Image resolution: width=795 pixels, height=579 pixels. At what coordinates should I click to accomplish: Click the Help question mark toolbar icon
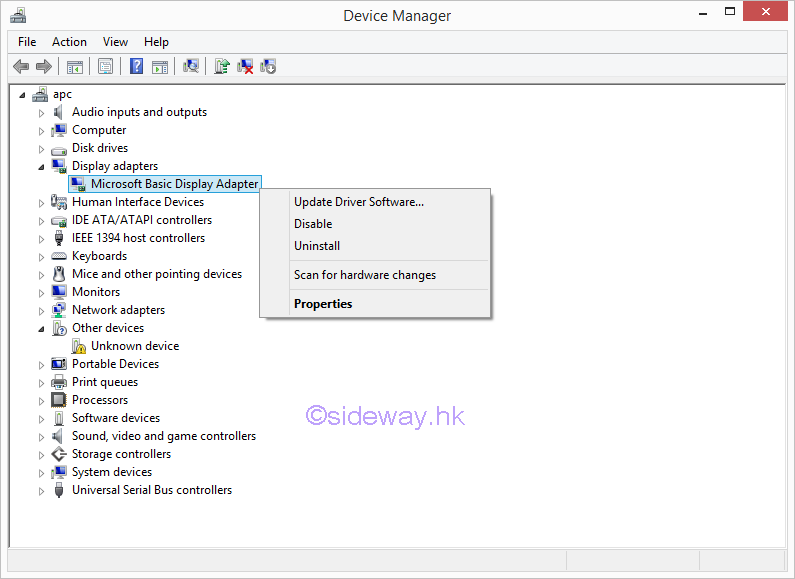[x=136, y=66]
